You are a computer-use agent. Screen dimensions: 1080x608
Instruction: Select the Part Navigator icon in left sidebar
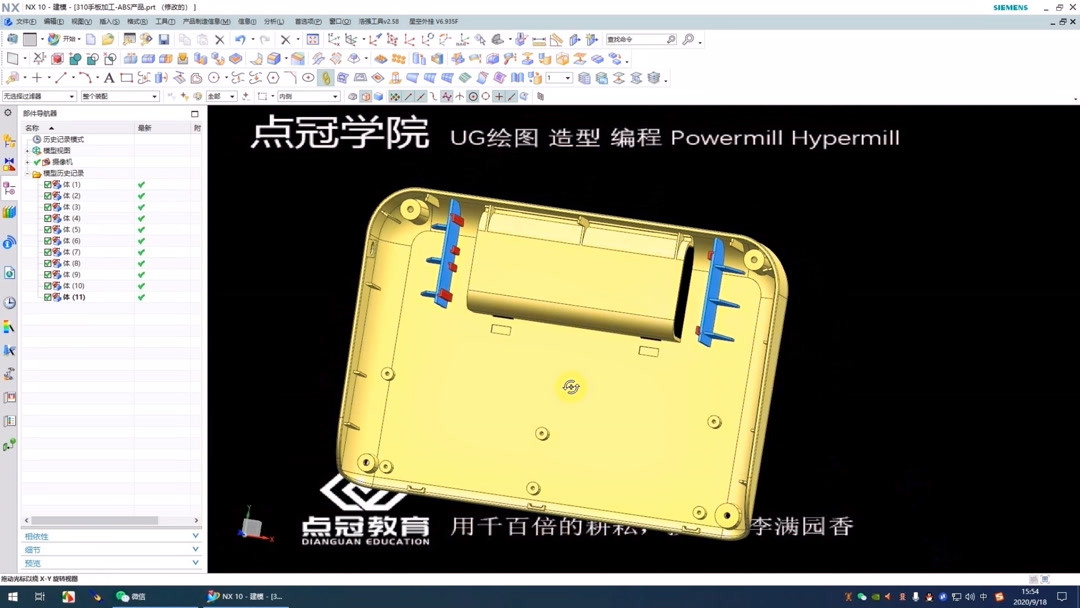coord(9,187)
